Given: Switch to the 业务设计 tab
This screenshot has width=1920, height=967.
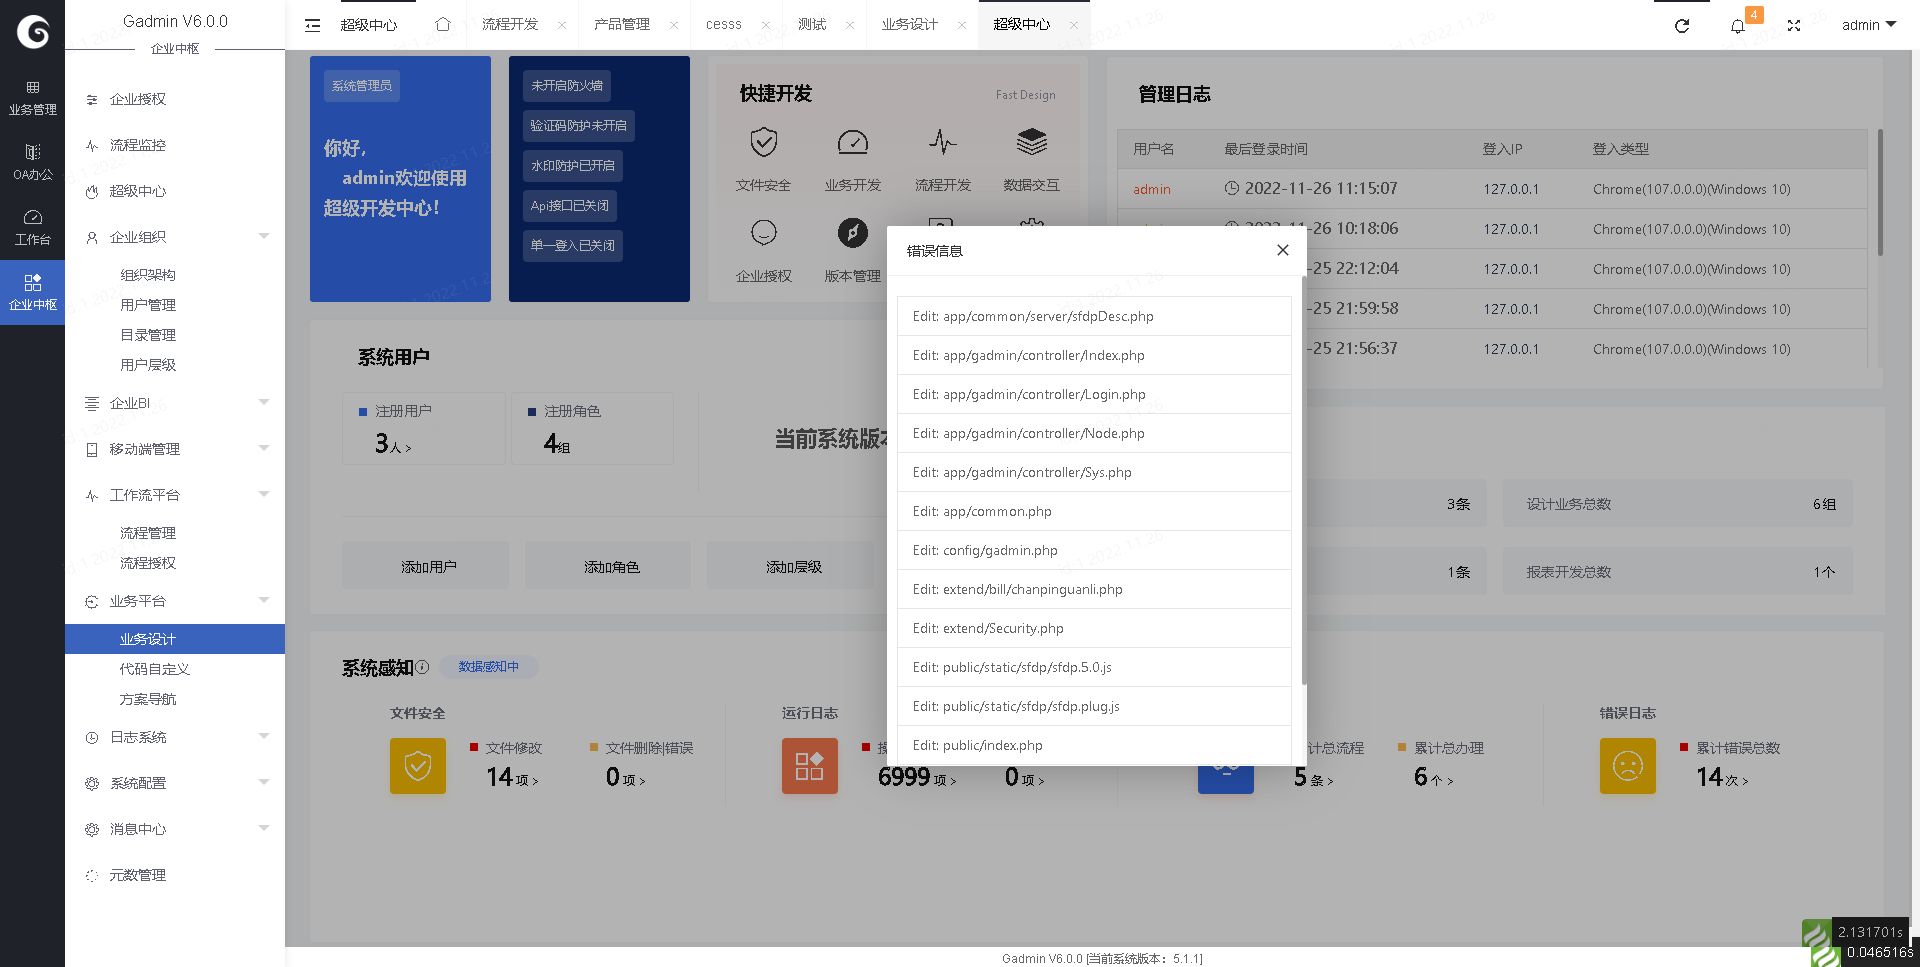Looking at the screenshot, I should (910, 25).
